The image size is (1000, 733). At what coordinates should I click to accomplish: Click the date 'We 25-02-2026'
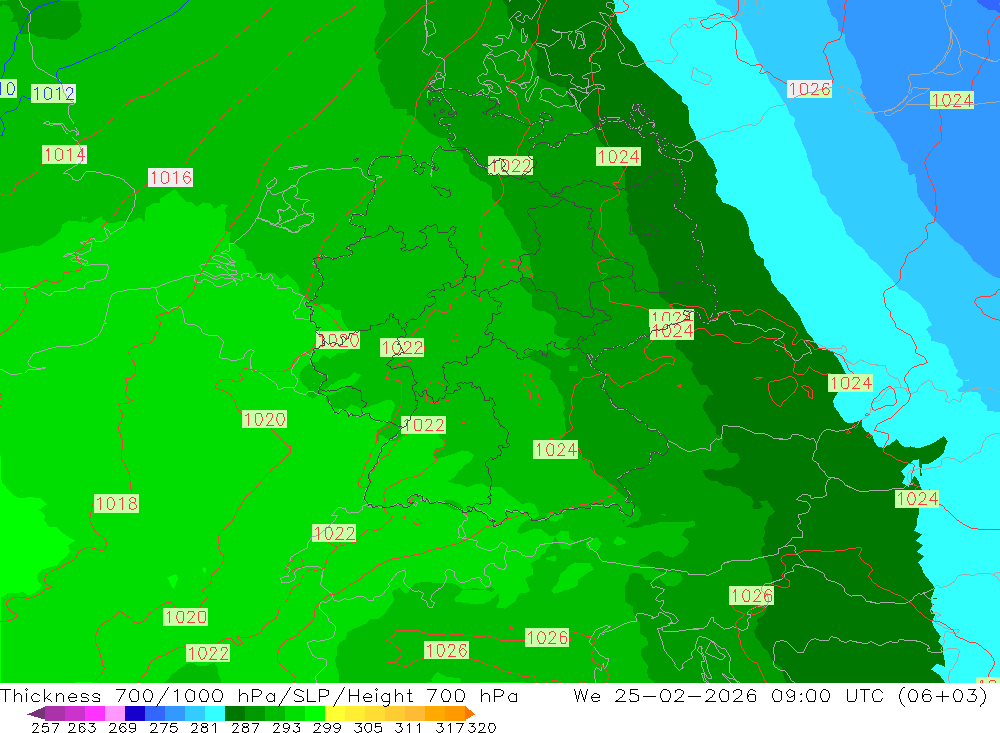click(x=665, y=695)
